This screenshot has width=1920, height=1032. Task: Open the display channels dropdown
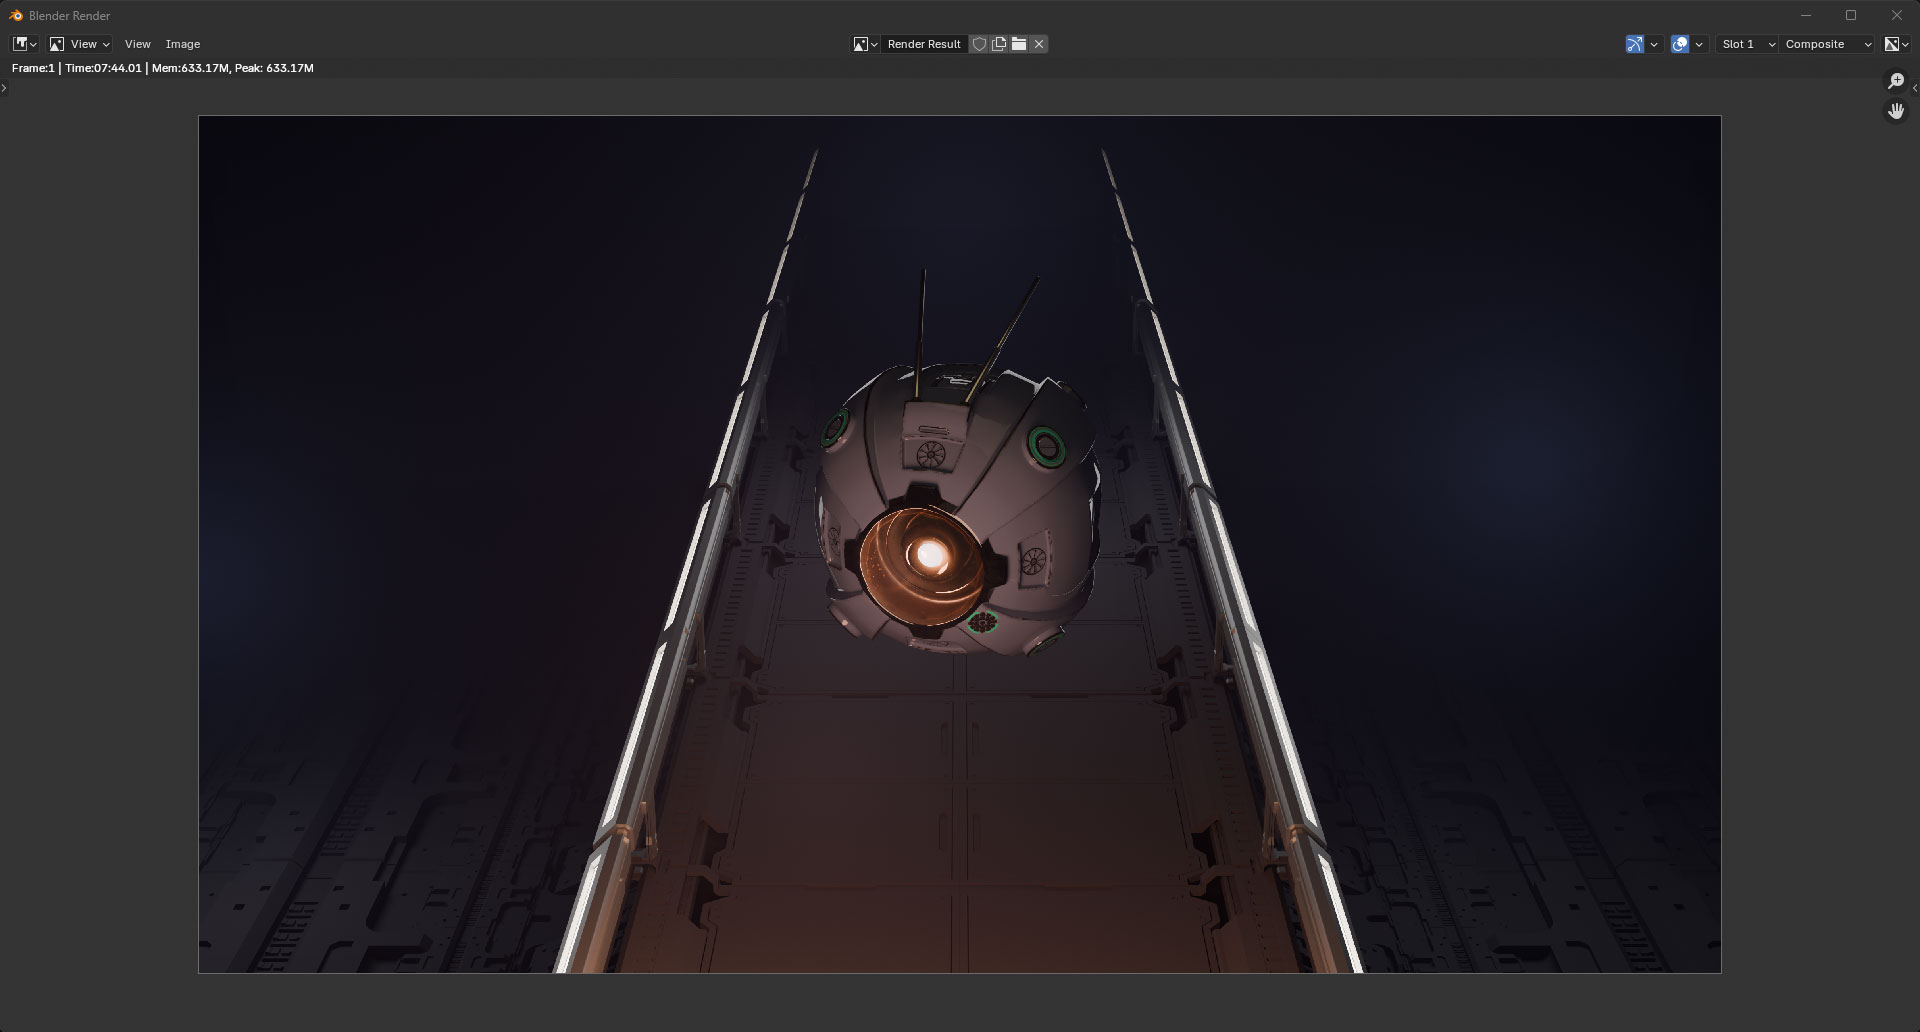(x=1897, y=44)
